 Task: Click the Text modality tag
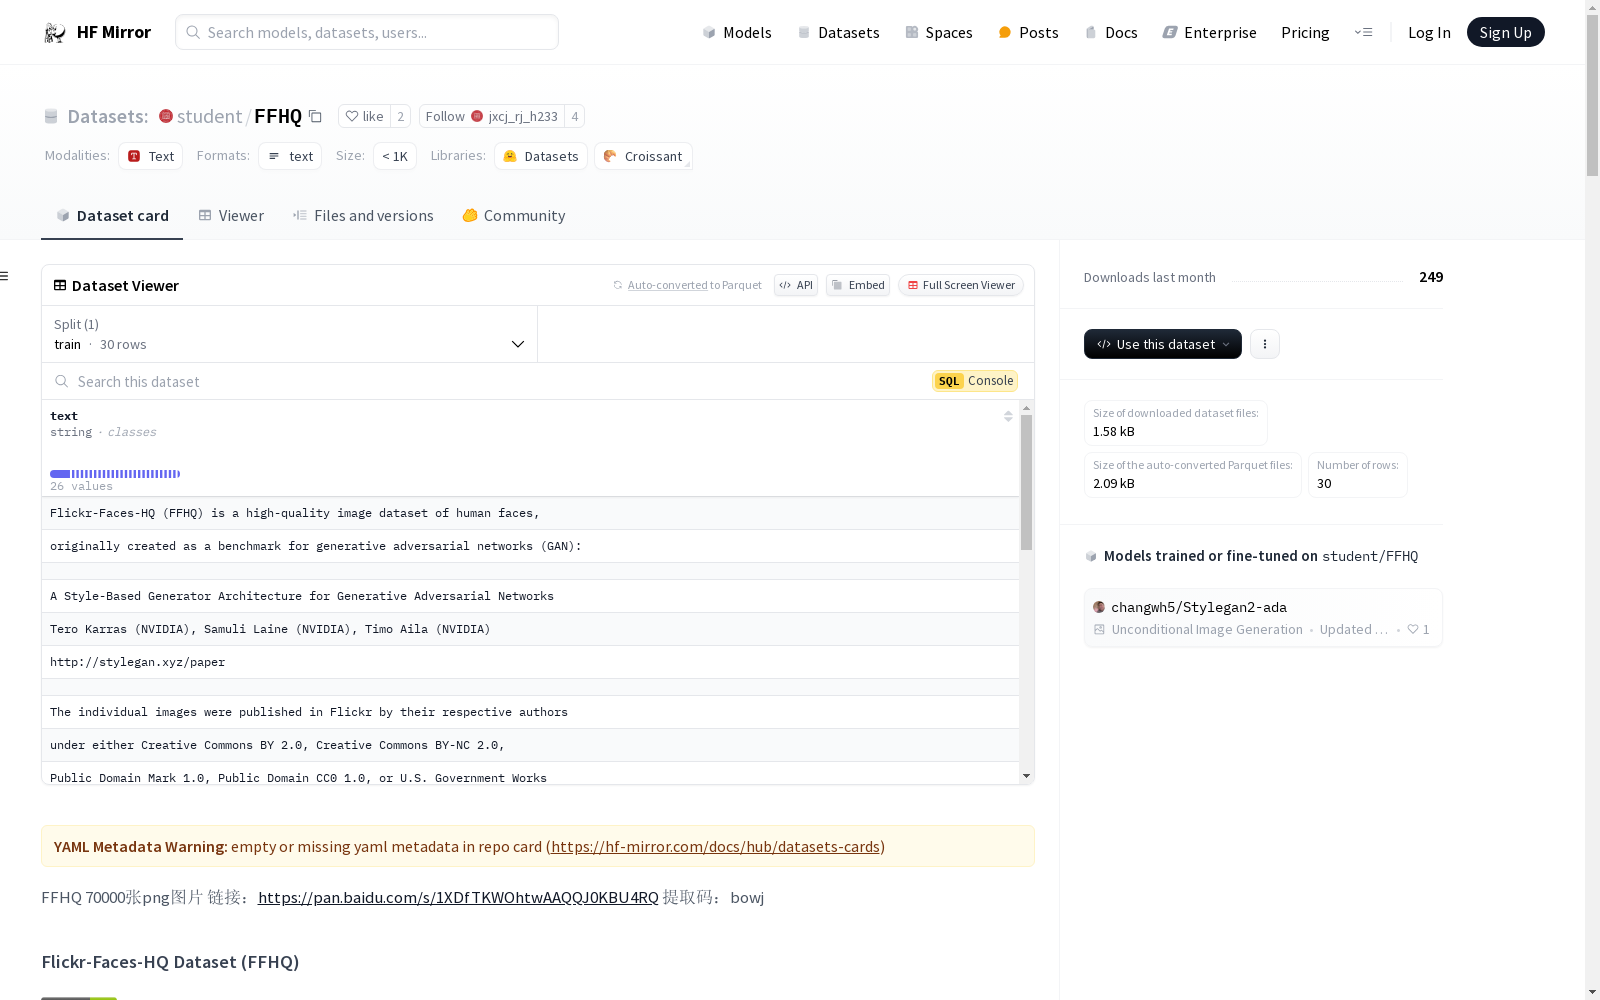point(151,156)
